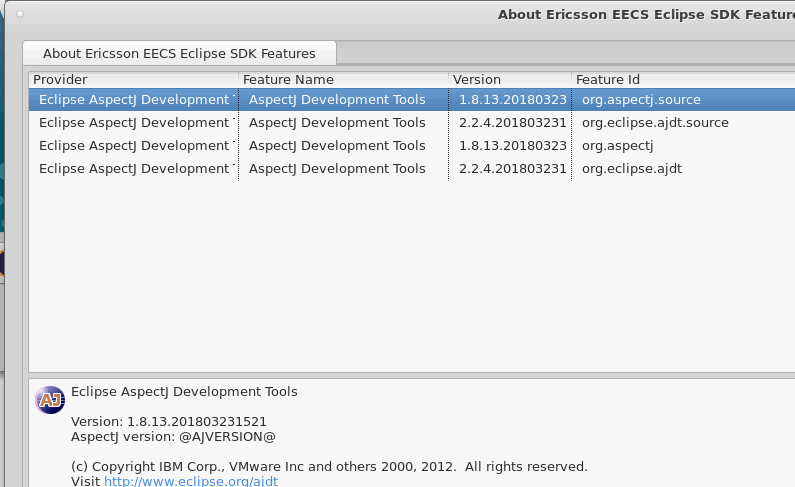Click the Copyright IBM Corp., VMware Inc line
This screenshot has height=487, width=795.
(x=329, y=466)
